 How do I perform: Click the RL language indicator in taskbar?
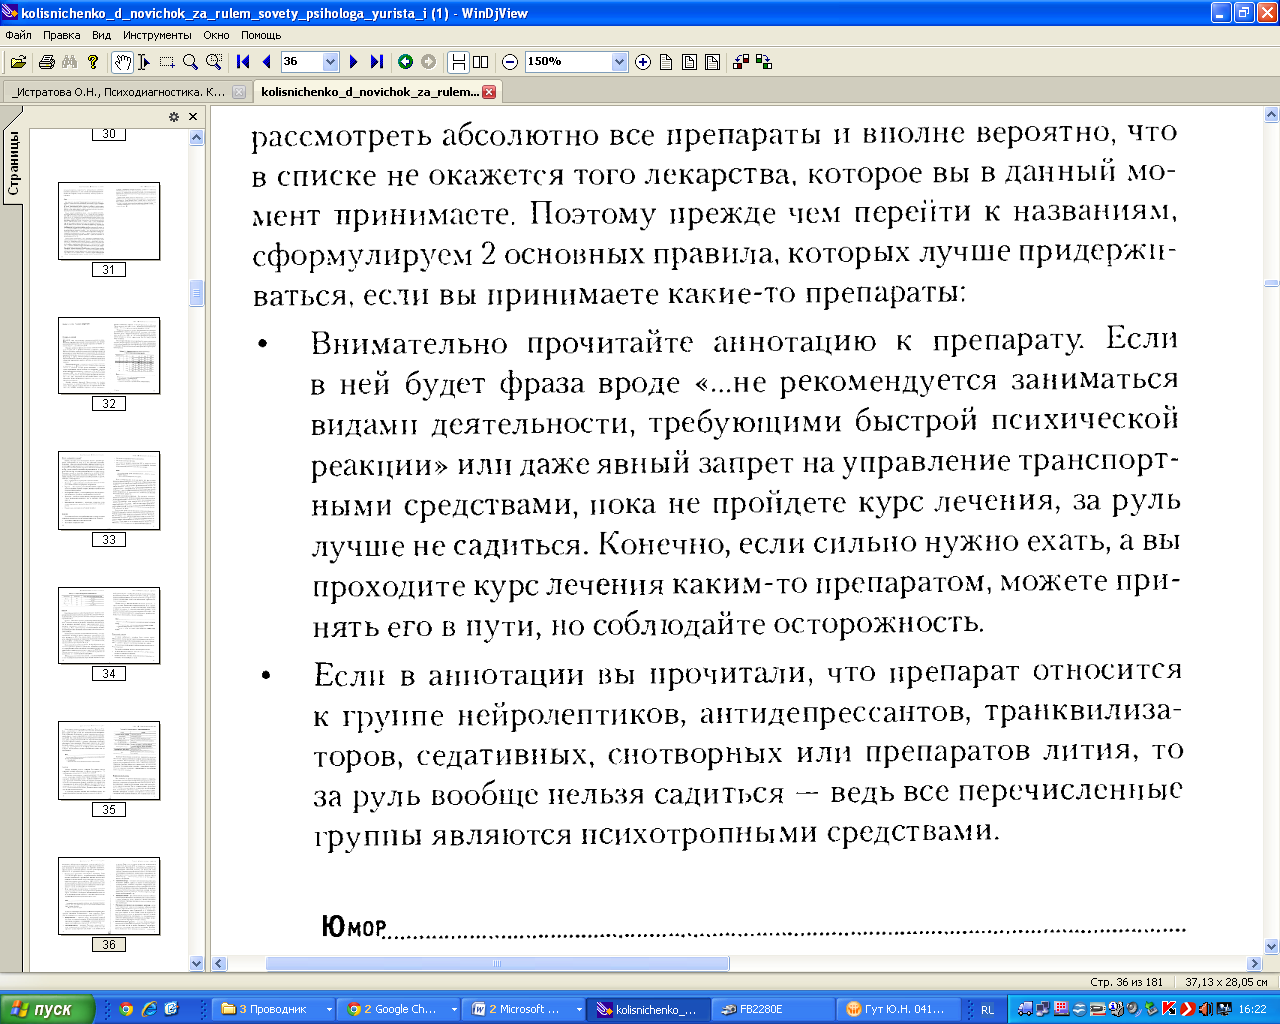987,1010
